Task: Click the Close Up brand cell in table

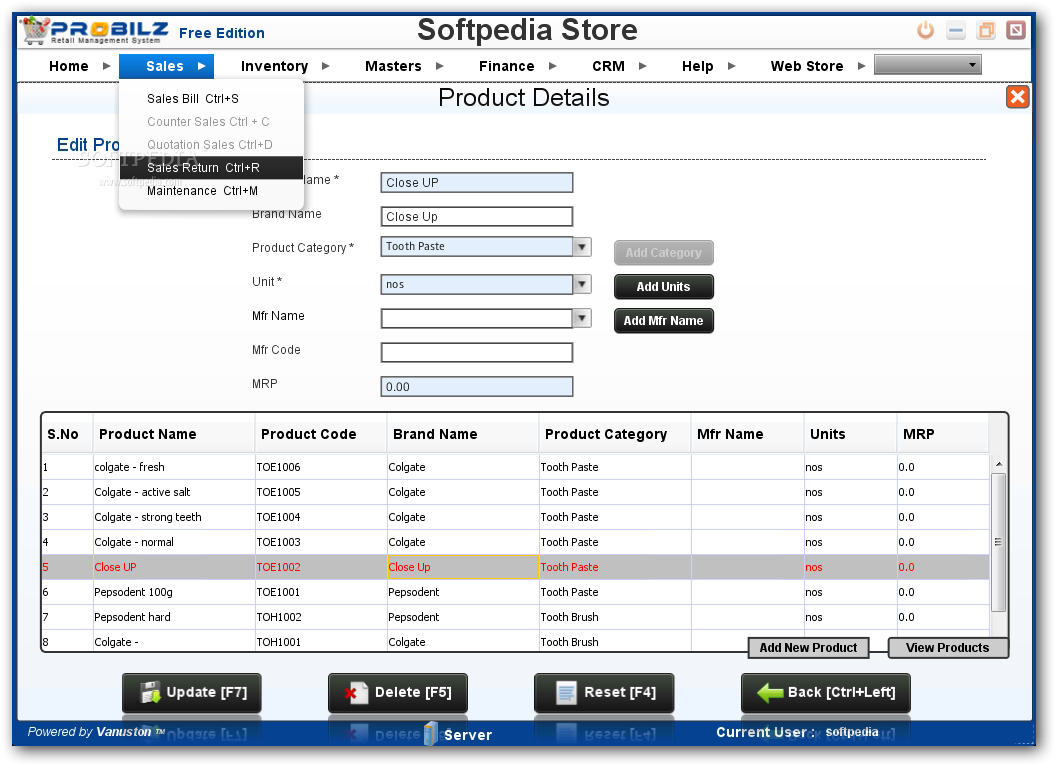Action: coord(463,567)
